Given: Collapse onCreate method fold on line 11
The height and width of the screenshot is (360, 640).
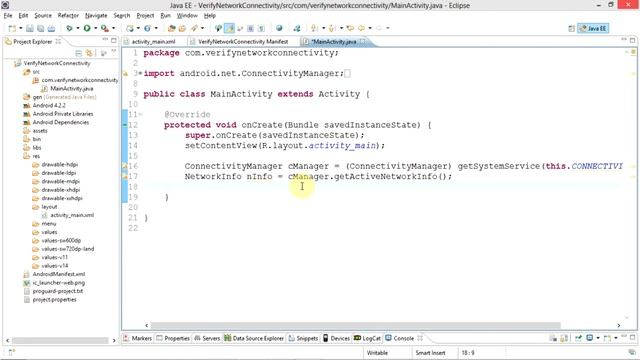Looking at the screenshot, I should (x=140, y=115).
